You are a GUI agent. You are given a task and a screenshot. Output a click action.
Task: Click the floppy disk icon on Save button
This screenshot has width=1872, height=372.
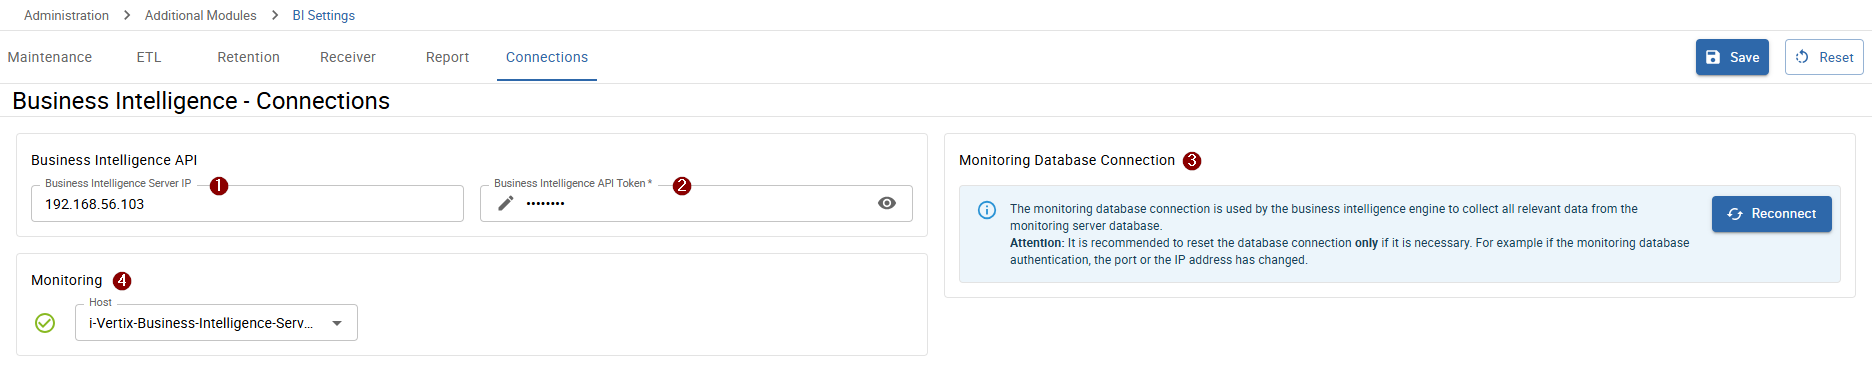pos(1713,57)
